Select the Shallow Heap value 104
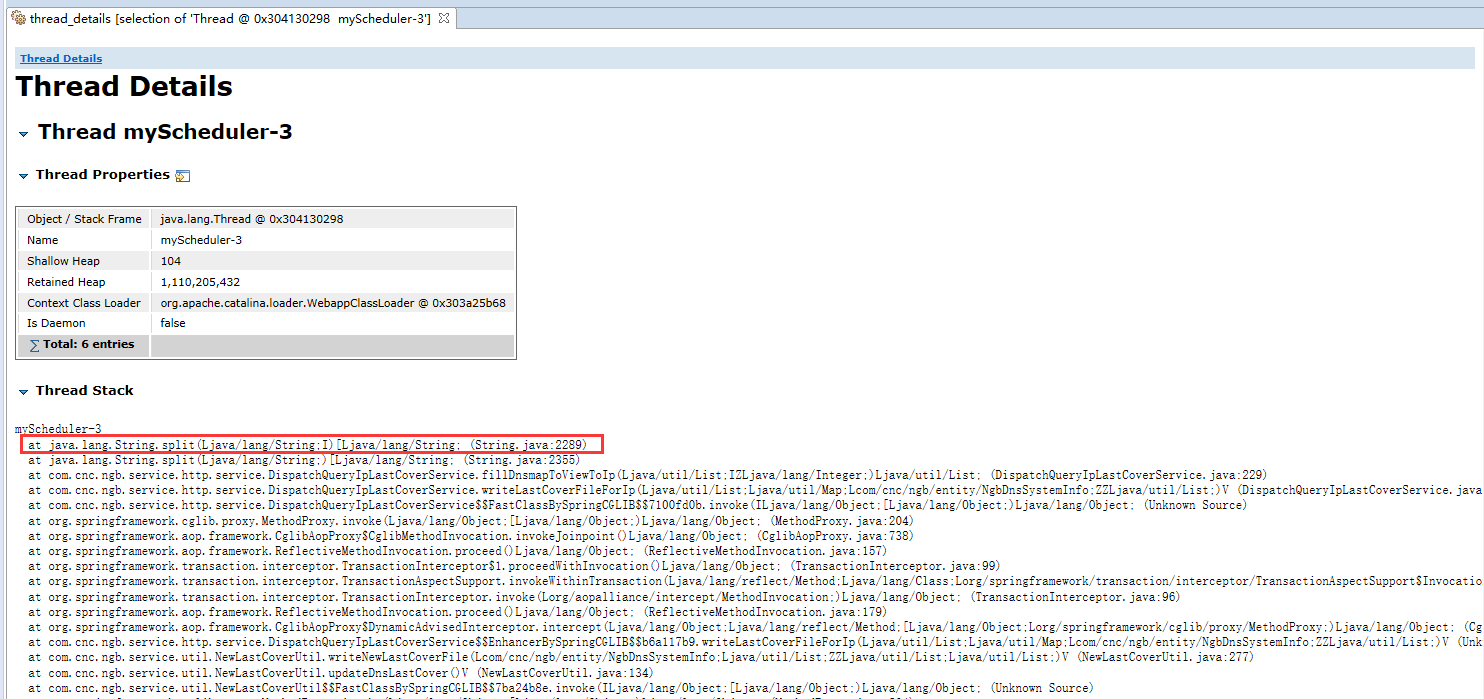This screenshot has height=699, width=1484. pos(170,261)
